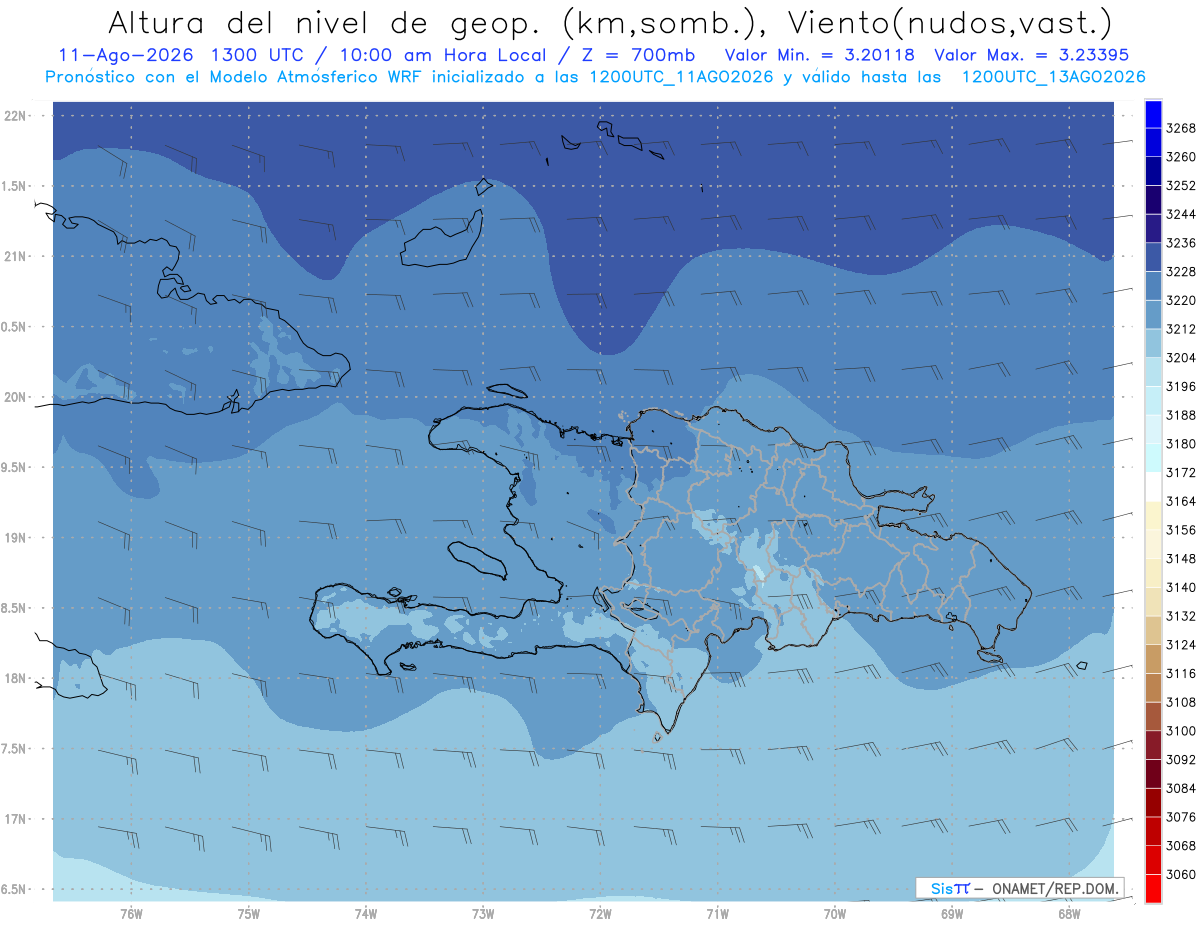Viewport: 1200px width, 927px height.
Task: Pick the dark red swatch between 3092 and 3084
Action: (x=1153, y=774)
